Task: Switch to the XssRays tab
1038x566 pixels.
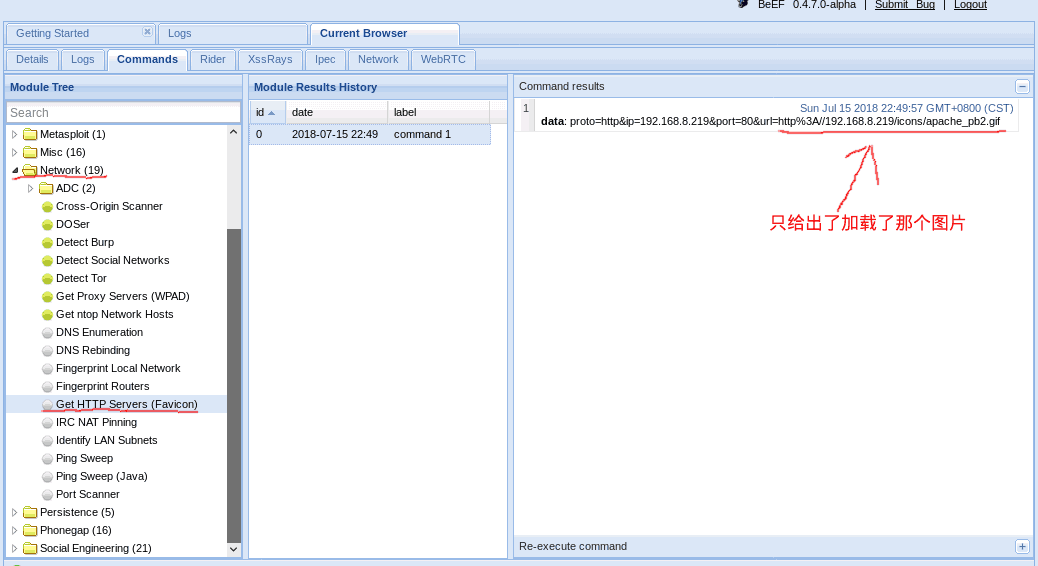Action: [x=270, y=60]
